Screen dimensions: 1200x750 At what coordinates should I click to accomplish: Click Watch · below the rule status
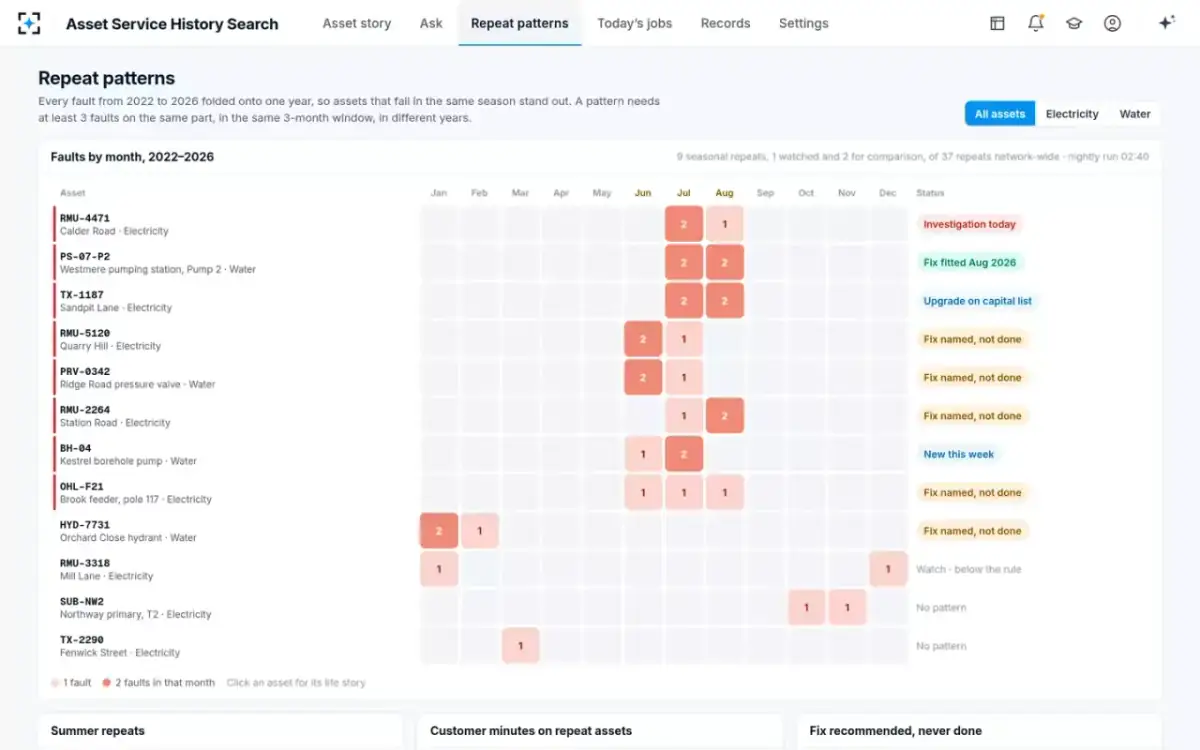(969, 569)
